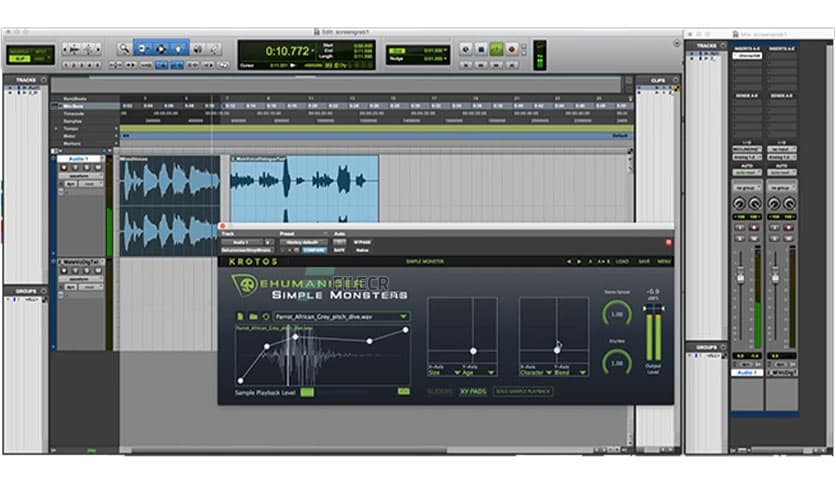Select the Grabber hand tool
The height and width of the screenshot is (484, 836).
tap(181, 47)
